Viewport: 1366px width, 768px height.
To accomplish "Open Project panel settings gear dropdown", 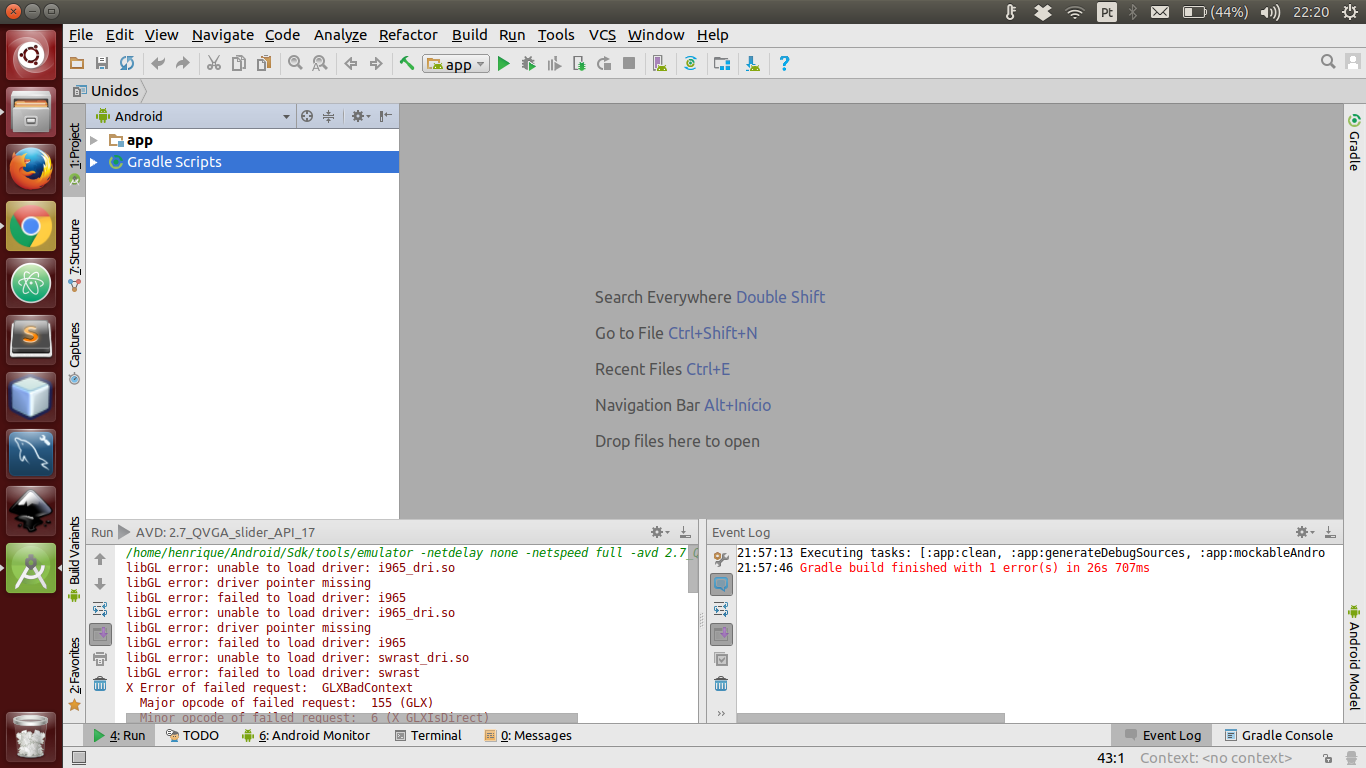I will click(x=360, y=116).
